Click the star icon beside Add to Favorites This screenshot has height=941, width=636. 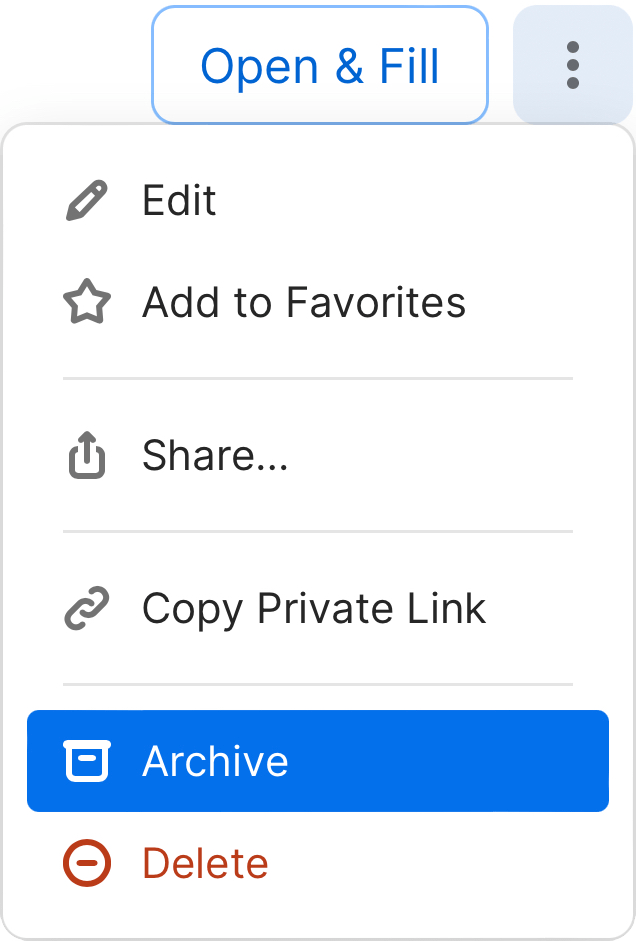(x=87, y=302)
